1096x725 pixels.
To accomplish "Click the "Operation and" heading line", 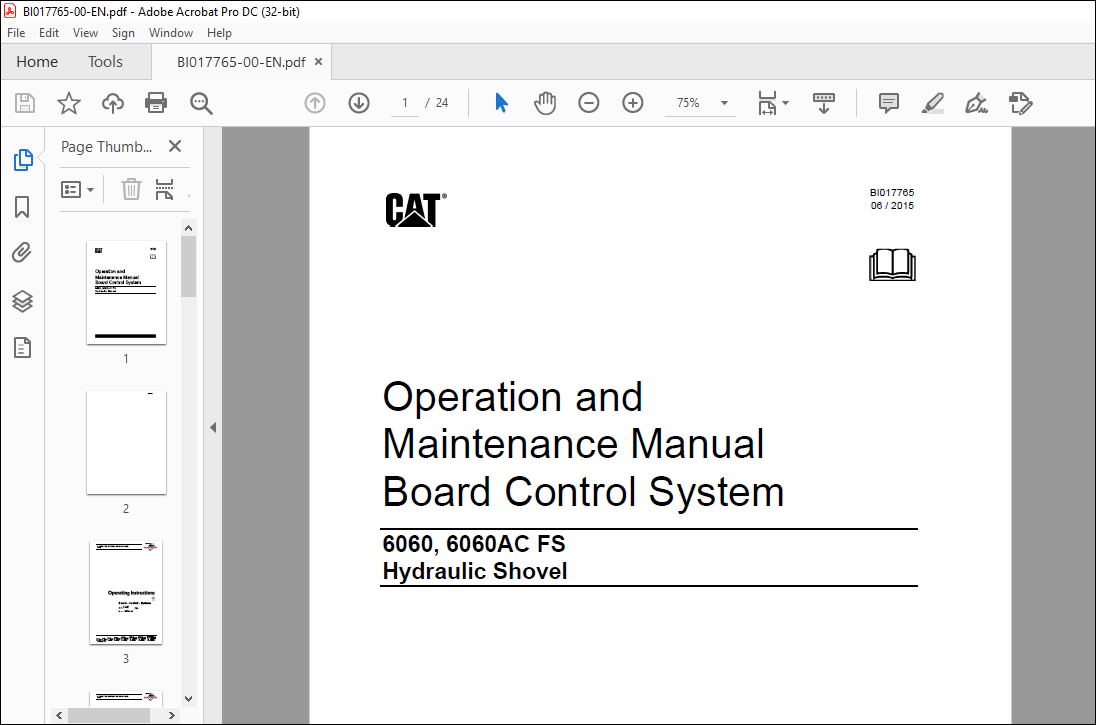I will click(512, 397).
